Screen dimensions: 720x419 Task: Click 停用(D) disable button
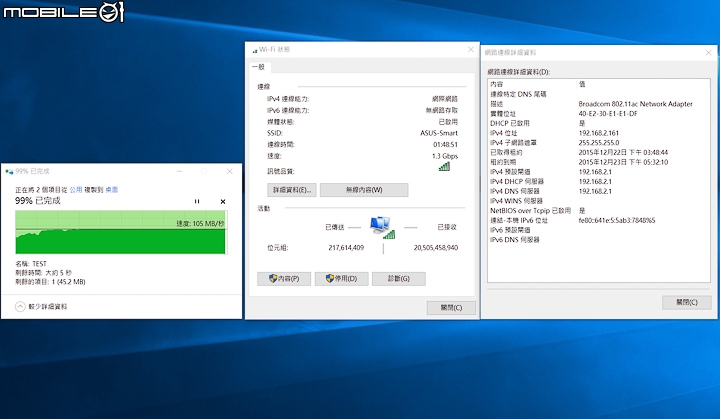[341, 278]
